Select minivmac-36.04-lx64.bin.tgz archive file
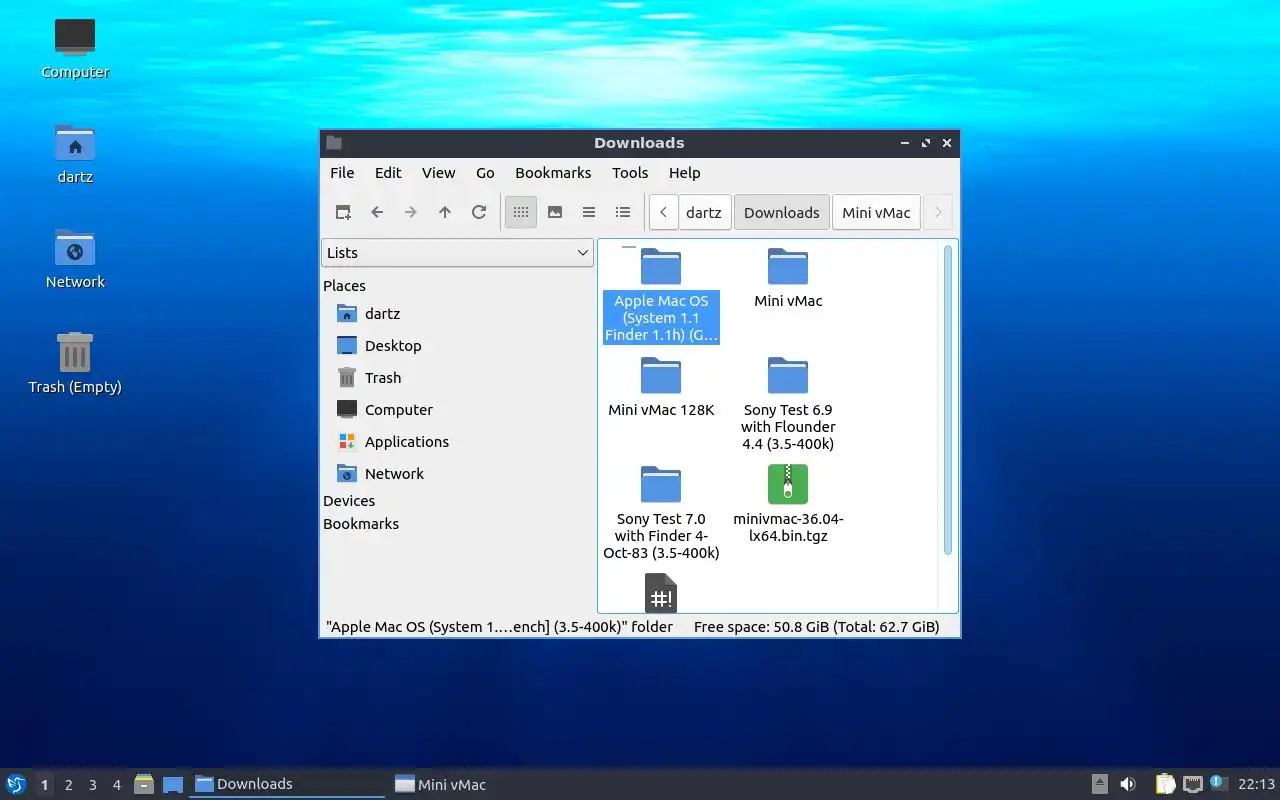 pyautogui.click(x=788, y=505)
